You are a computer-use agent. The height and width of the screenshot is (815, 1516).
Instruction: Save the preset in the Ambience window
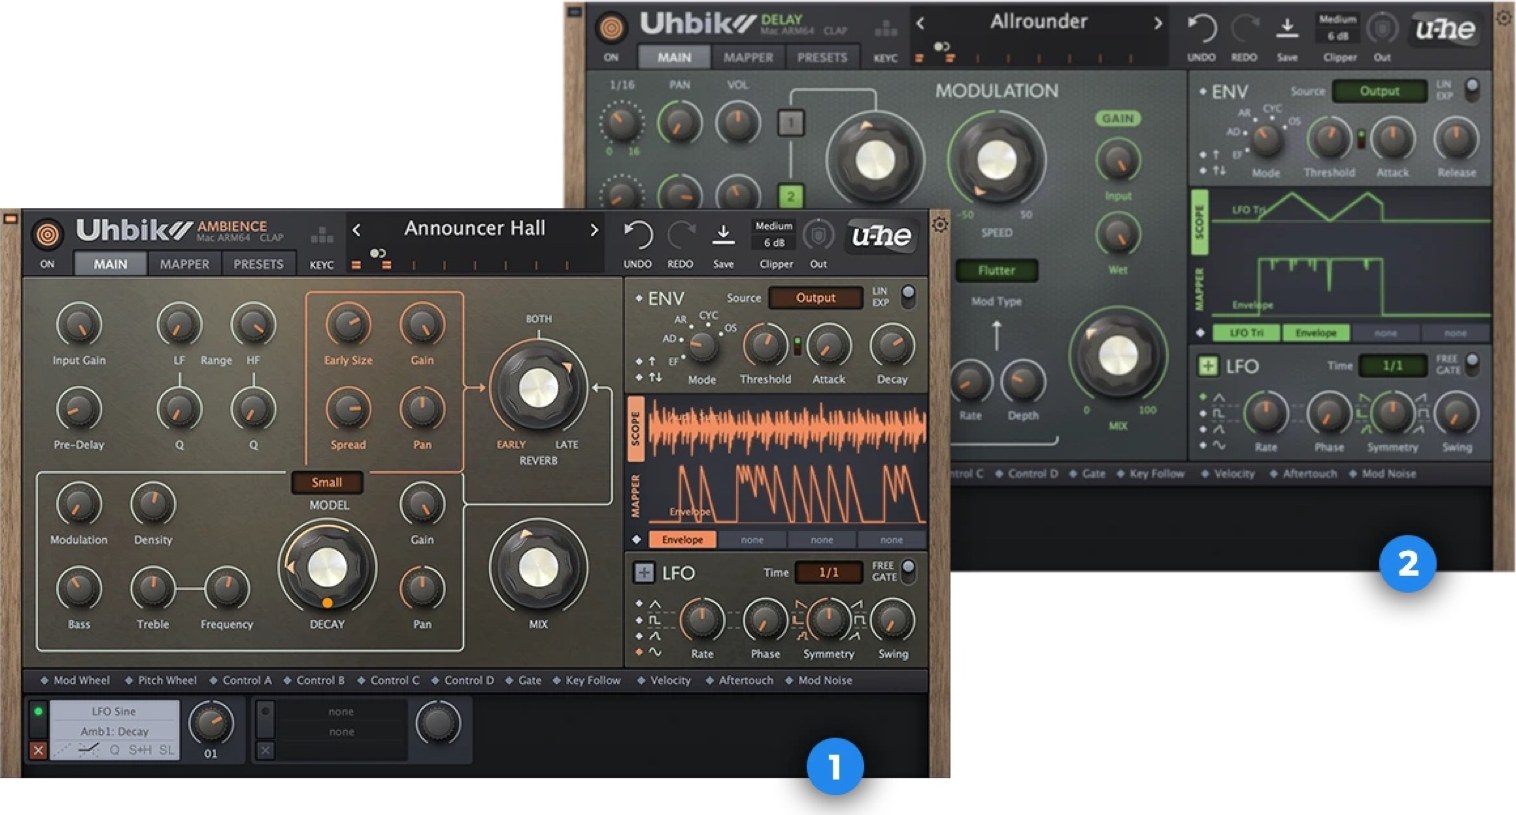[x=722, y=236]
